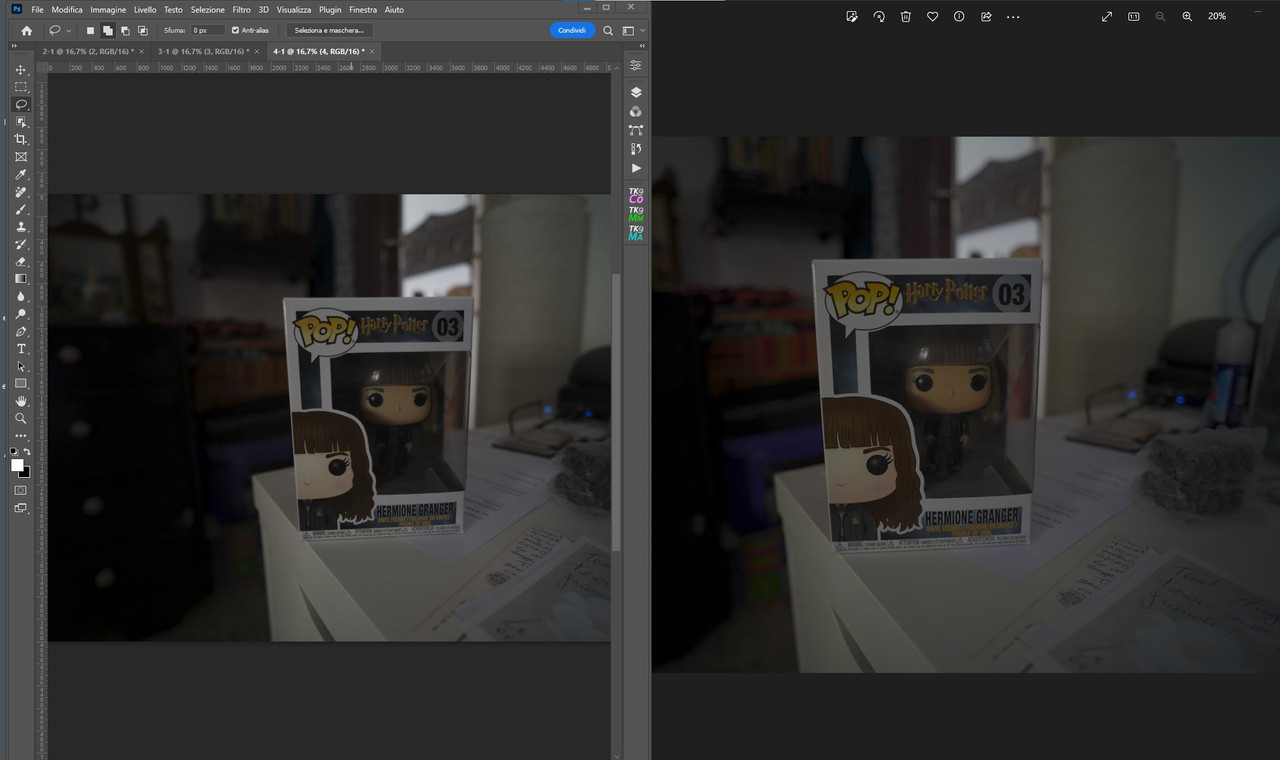
Task: Toggle Quick Mask mode
Action: point(21,490)
